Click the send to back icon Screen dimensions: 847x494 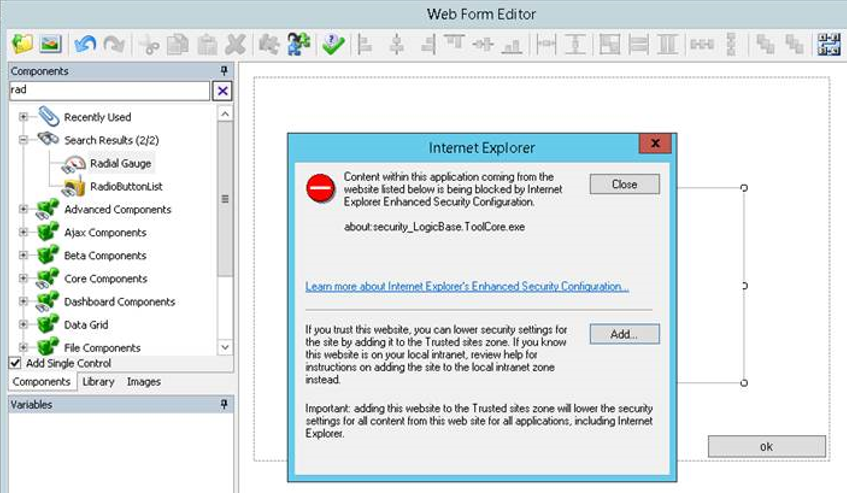794,45
